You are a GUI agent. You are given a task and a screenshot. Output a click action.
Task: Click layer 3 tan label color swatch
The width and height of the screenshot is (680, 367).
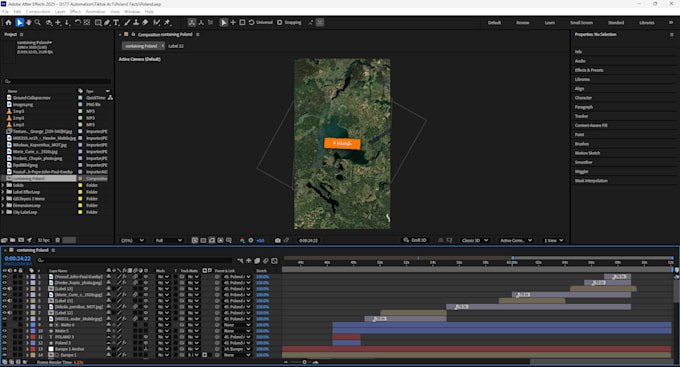tap(33, 288)
